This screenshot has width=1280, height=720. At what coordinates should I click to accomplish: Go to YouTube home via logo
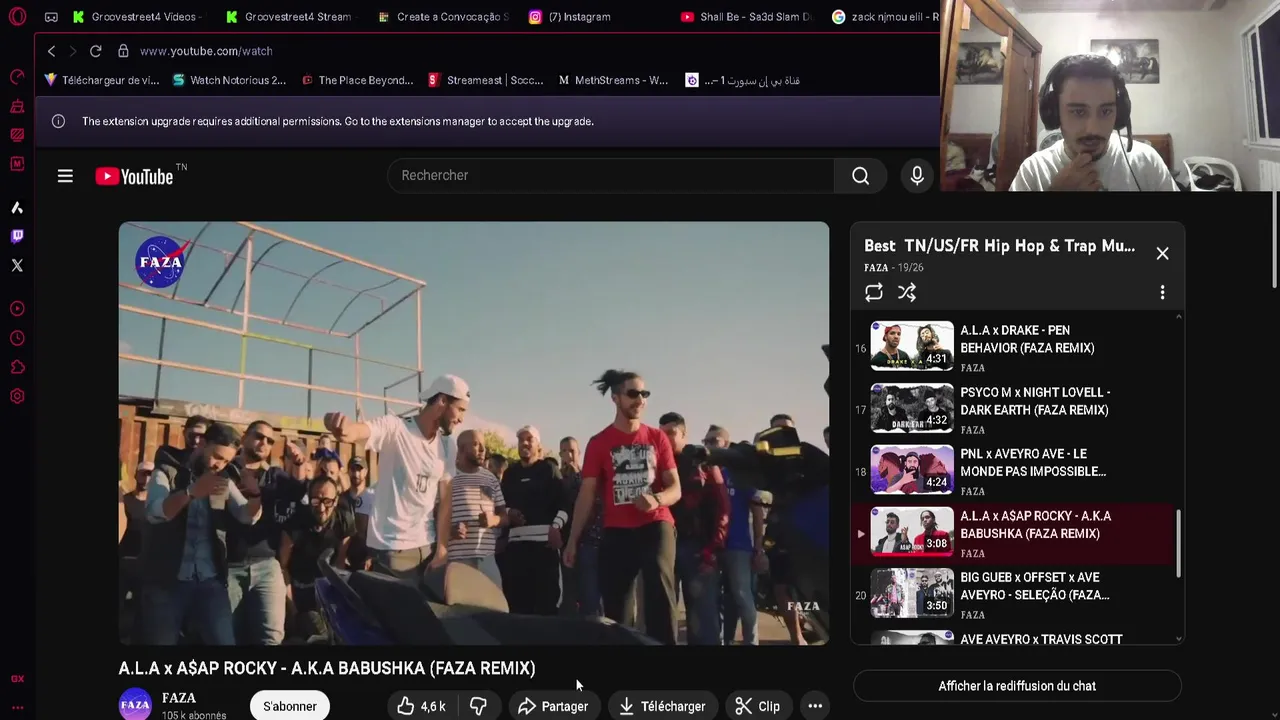(134, 177)
